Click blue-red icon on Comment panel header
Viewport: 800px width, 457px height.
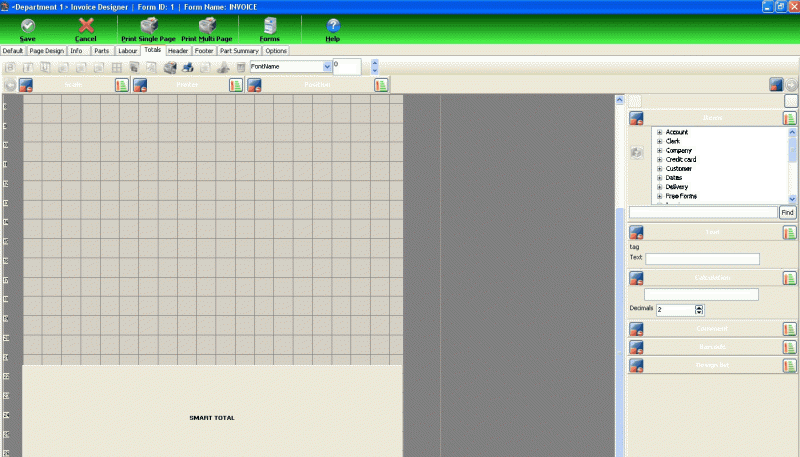pos(636,329)
